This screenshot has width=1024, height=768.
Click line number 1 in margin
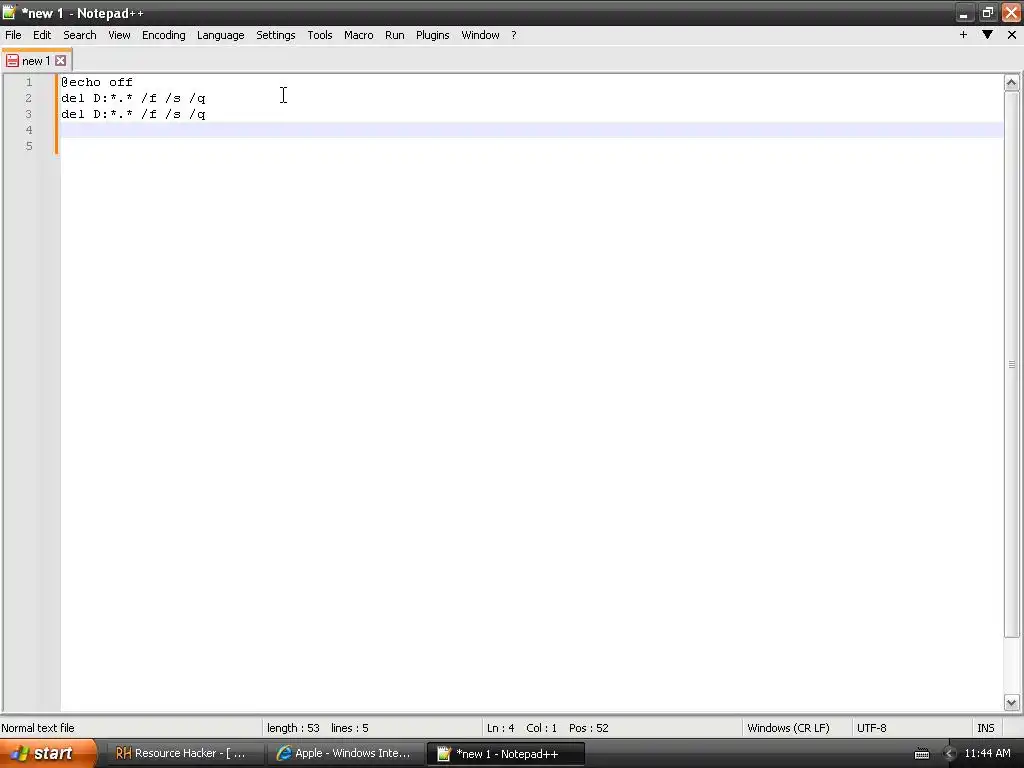[29, 82]
